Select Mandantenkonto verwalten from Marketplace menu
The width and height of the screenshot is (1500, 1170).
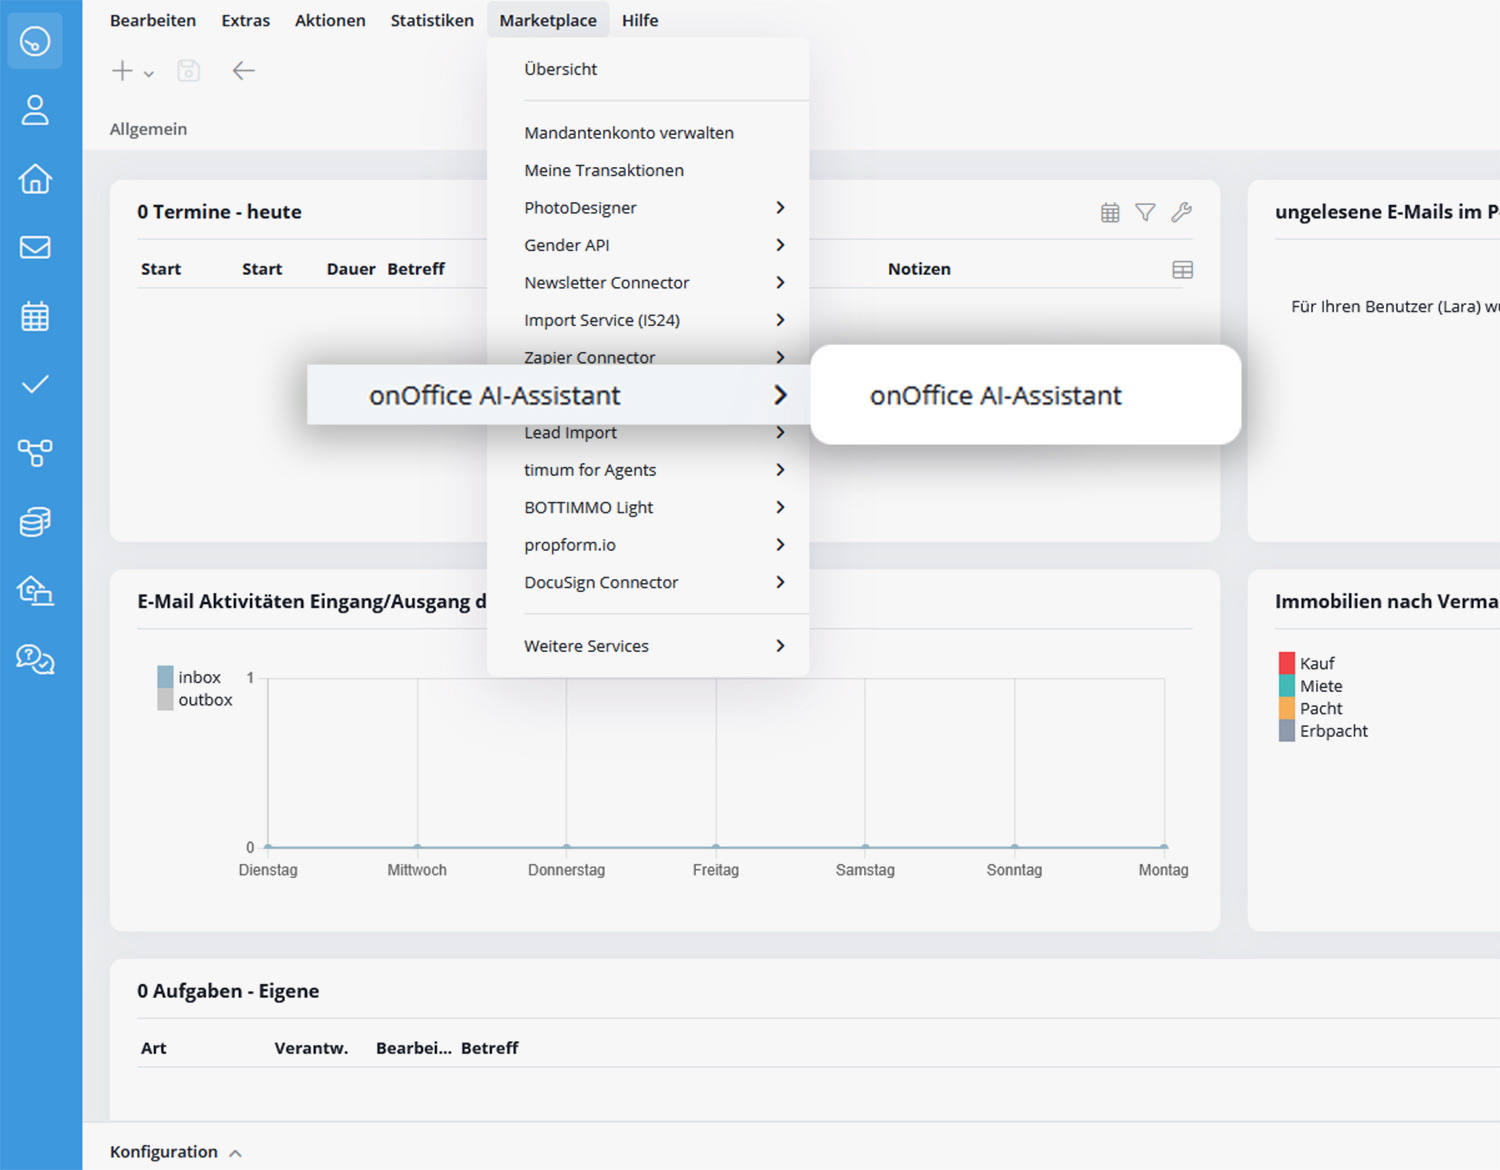click(628, 133)
